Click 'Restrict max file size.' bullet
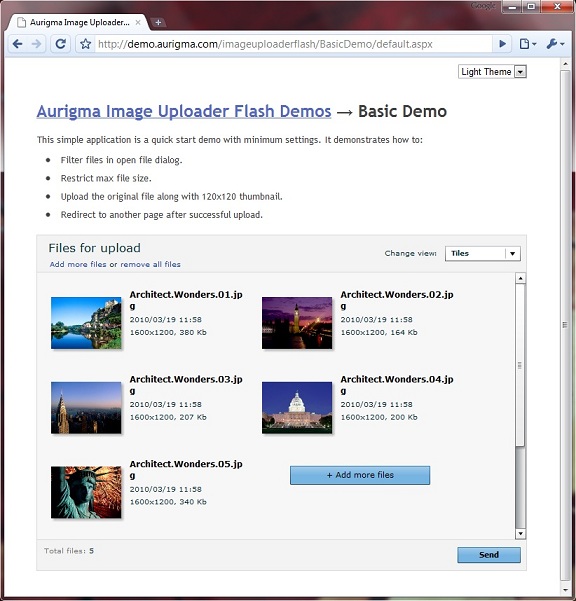 (x=106, y=178)
